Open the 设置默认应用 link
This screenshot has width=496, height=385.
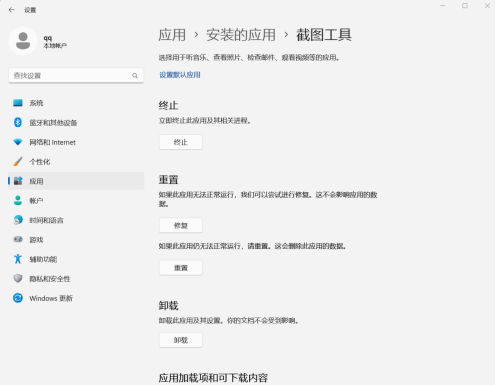[x=180, y=75]
